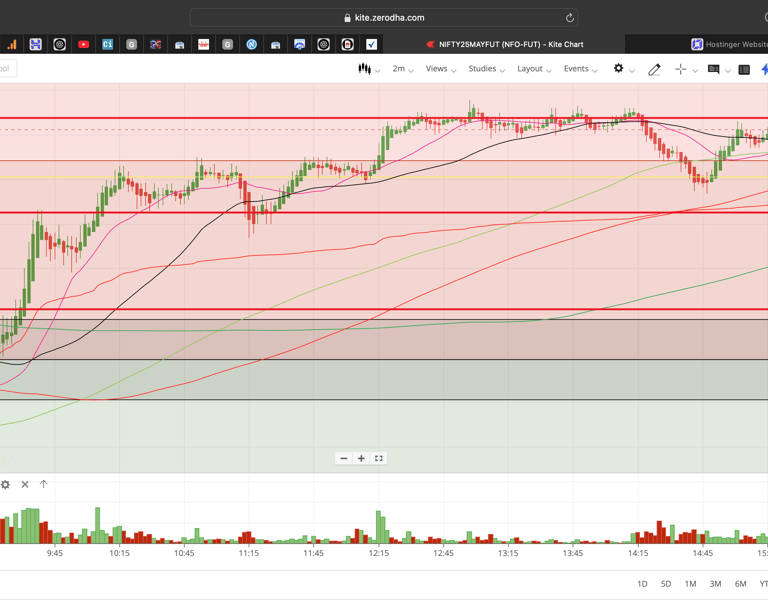The width and height of the screenshot is (768, 600).
Task: Click the dashed red price line
Action: click(x=384, y=130)
